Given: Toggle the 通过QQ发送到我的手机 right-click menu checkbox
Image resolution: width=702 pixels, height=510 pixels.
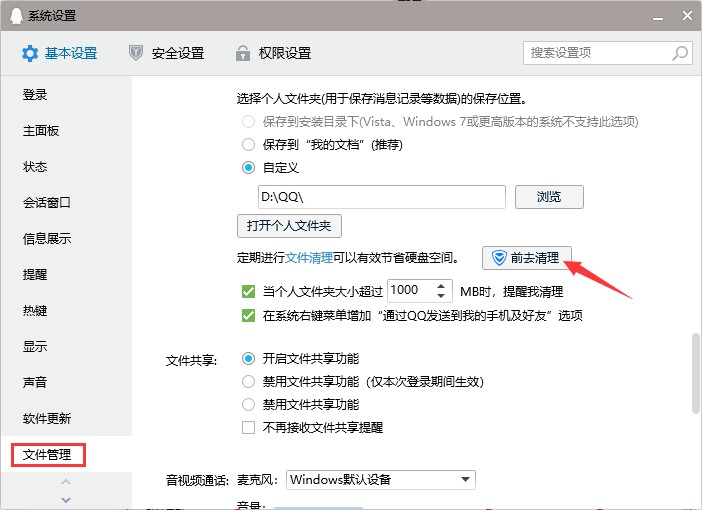Looking at the screenshot, I should [249, 315].
